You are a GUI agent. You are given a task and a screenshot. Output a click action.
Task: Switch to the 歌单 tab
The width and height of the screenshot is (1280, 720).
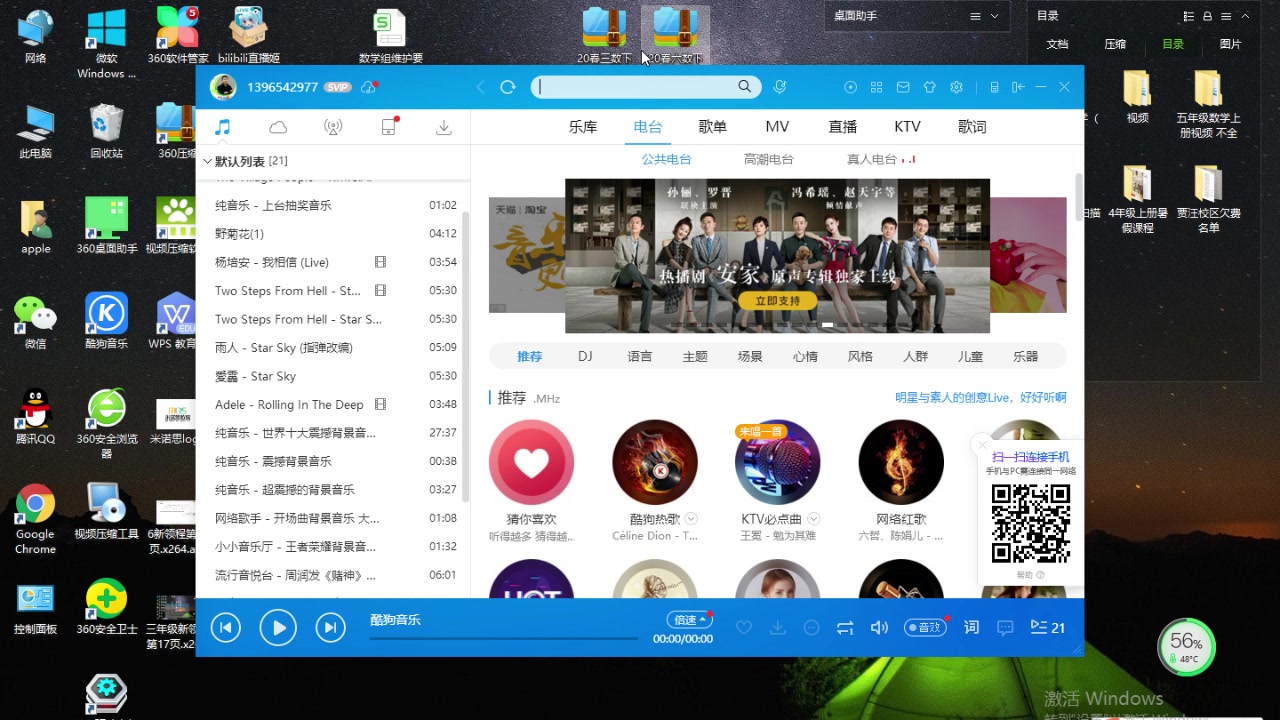(x=712, y=127)
